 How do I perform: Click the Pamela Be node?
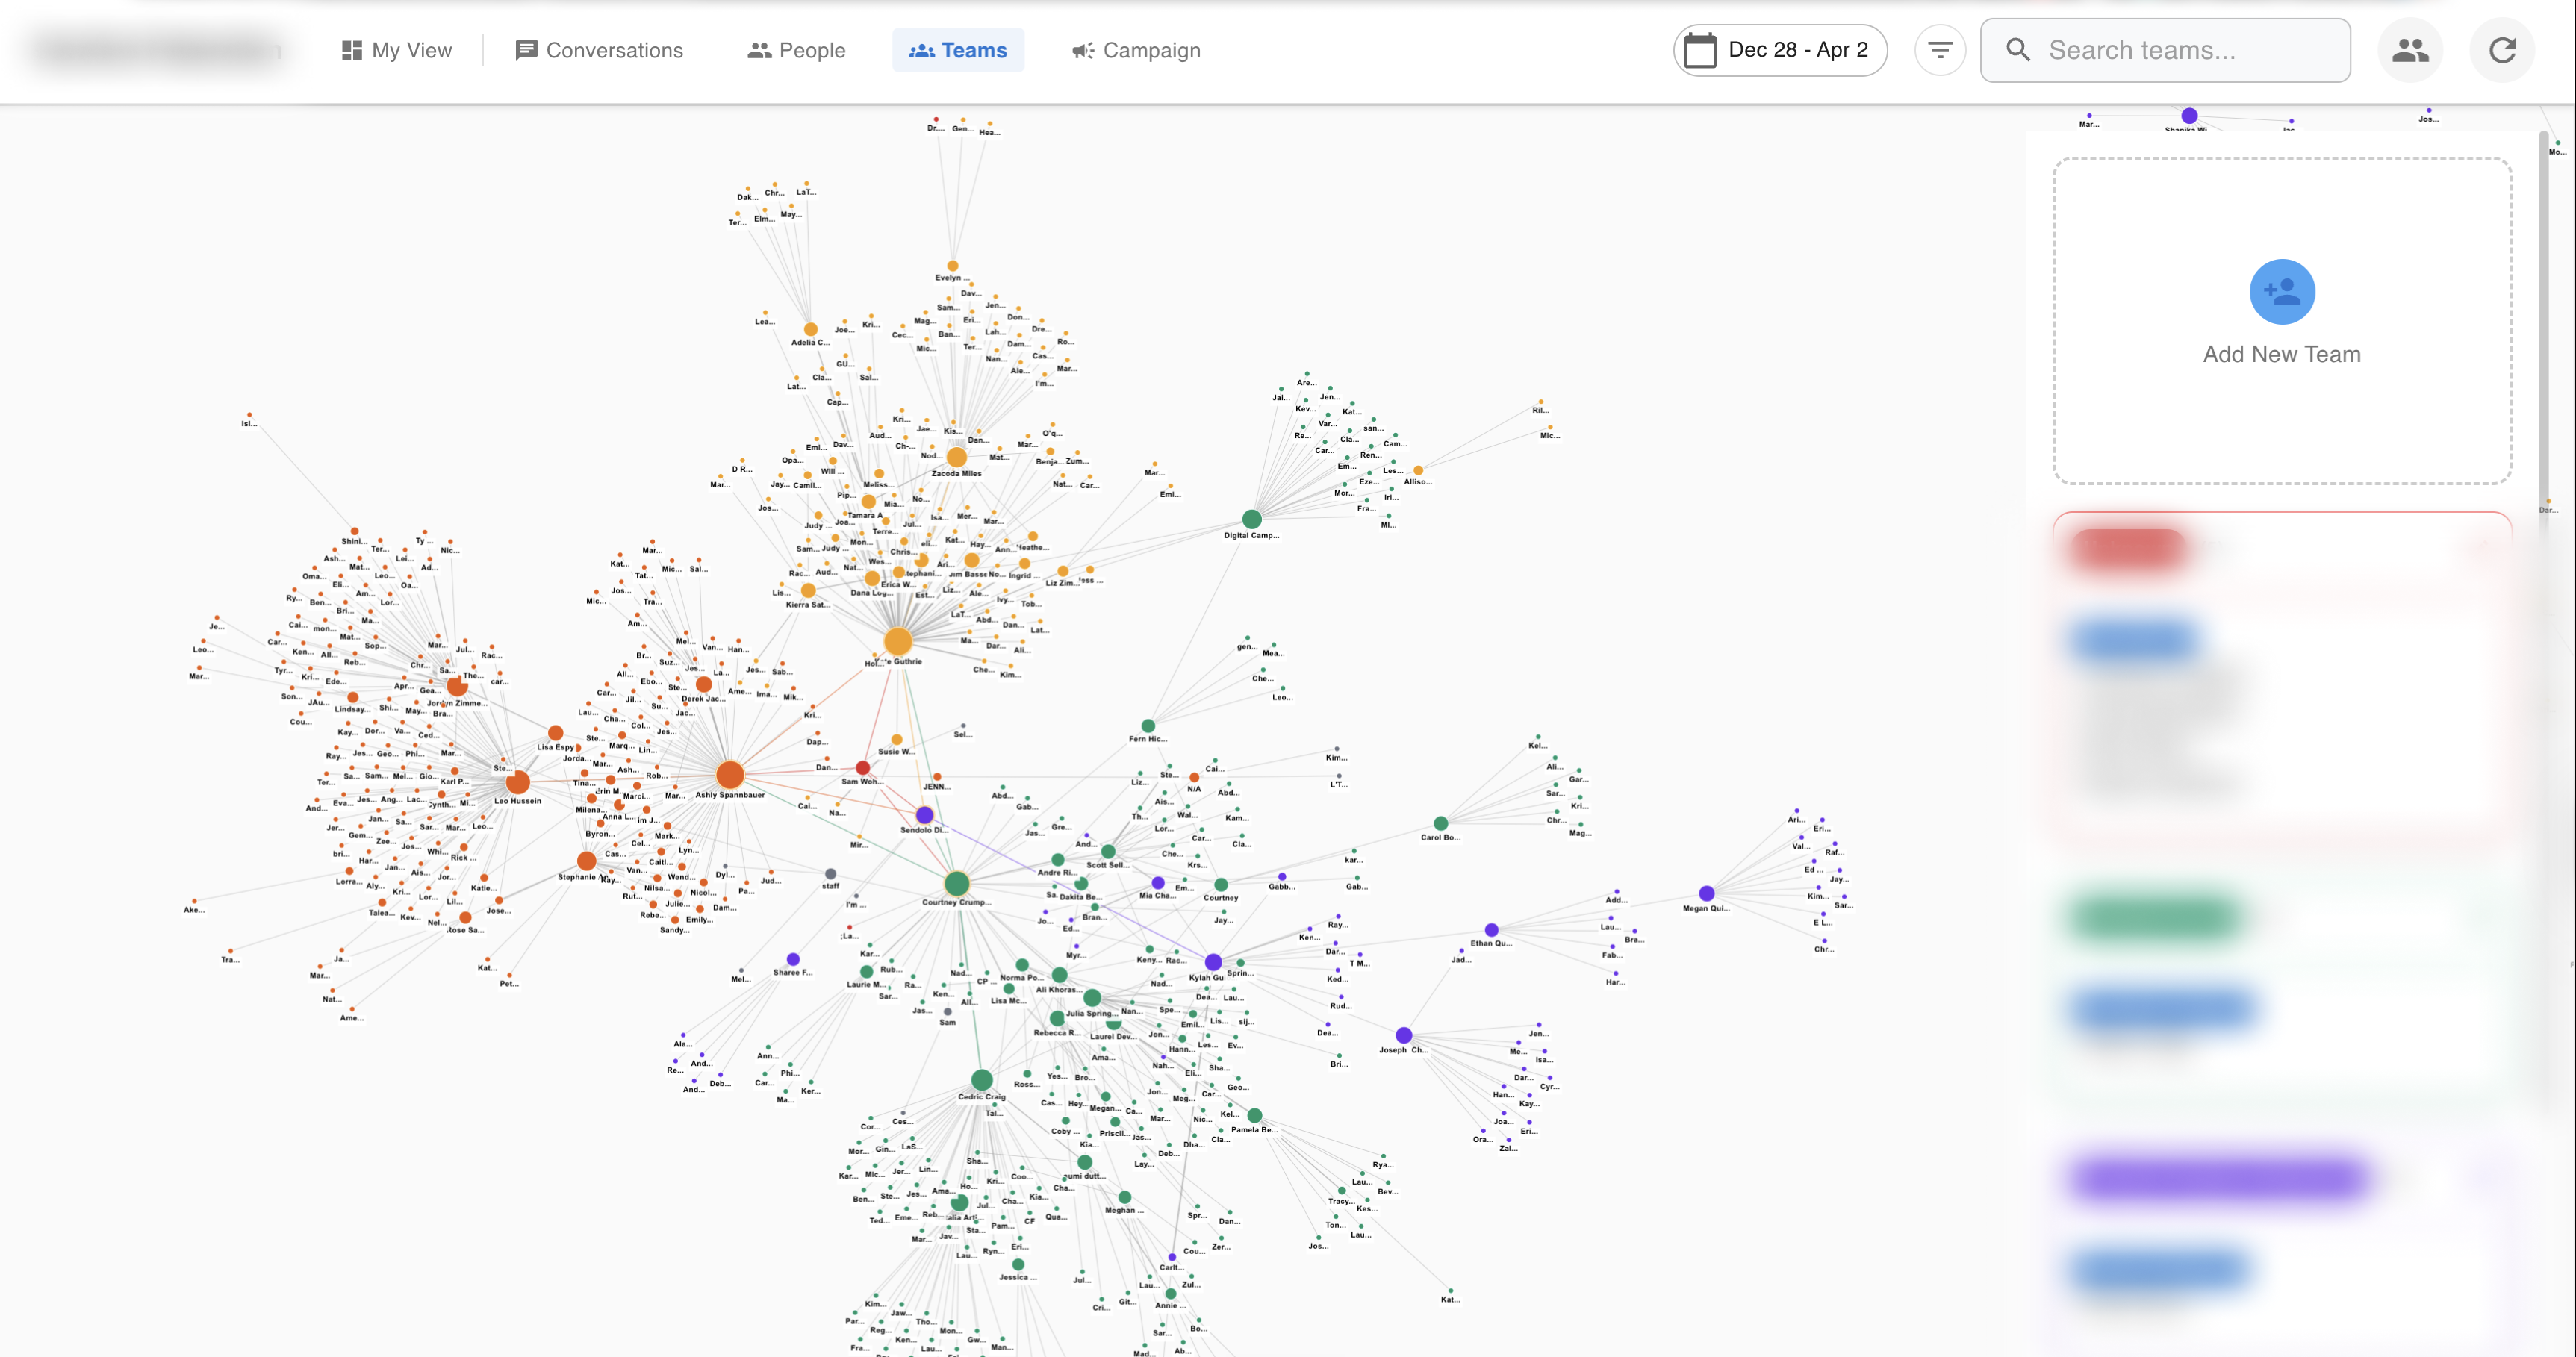point(1254,1116)
